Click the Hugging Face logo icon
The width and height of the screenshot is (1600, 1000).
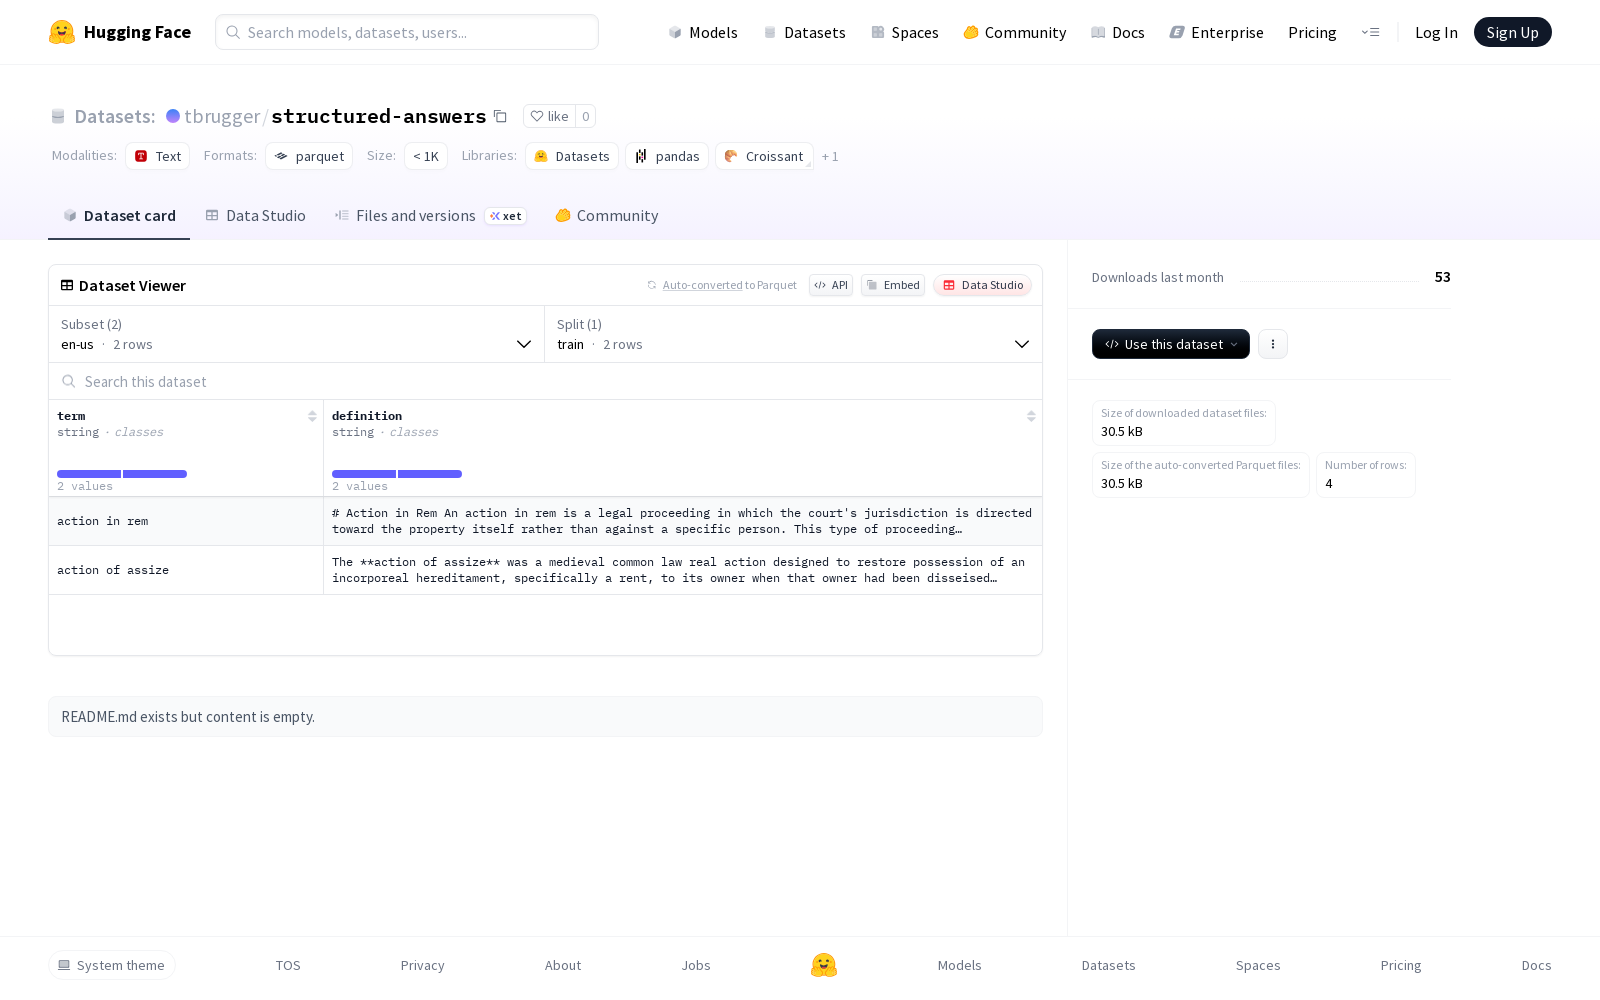coord(62,32)
